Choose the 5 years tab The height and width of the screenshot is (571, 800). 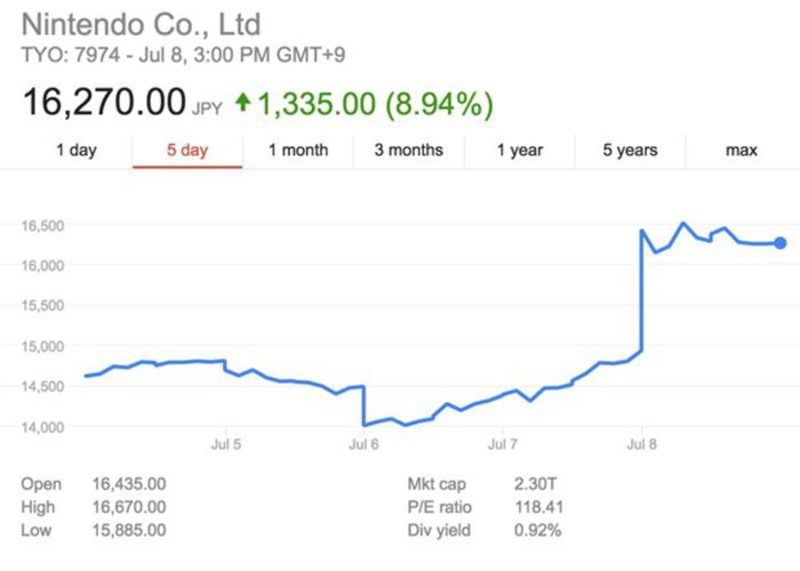(x=630, y=151)
